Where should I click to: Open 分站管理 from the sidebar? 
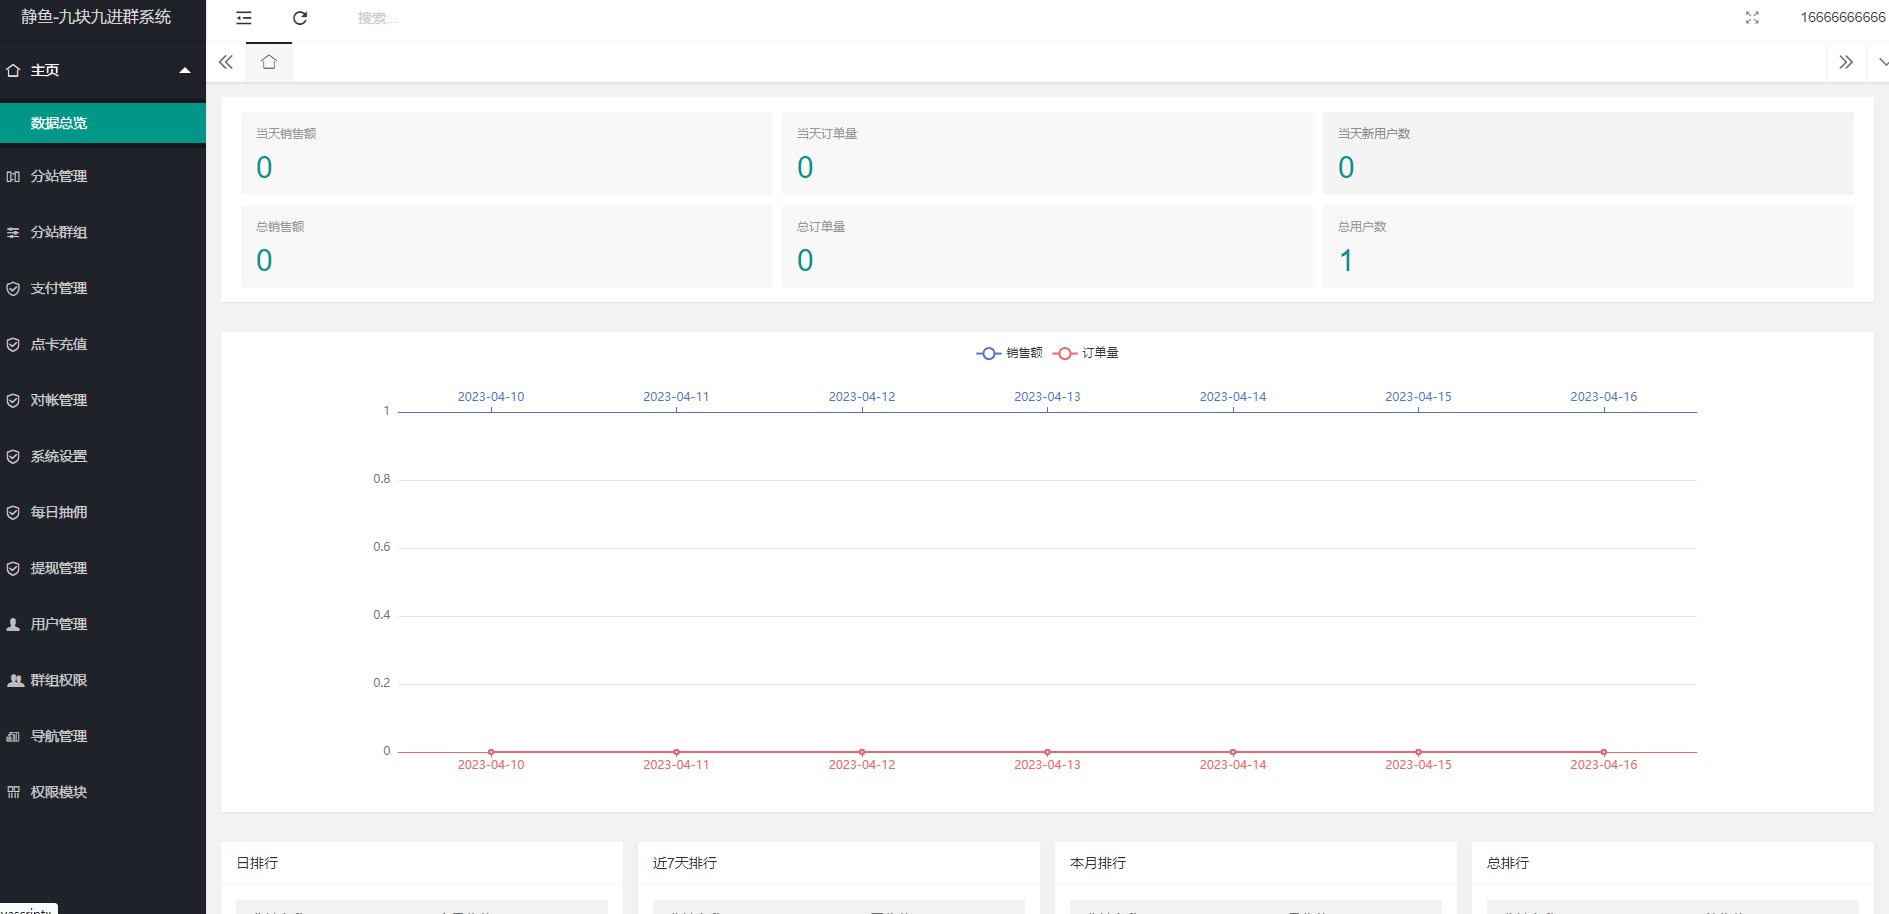pos(59,176)
